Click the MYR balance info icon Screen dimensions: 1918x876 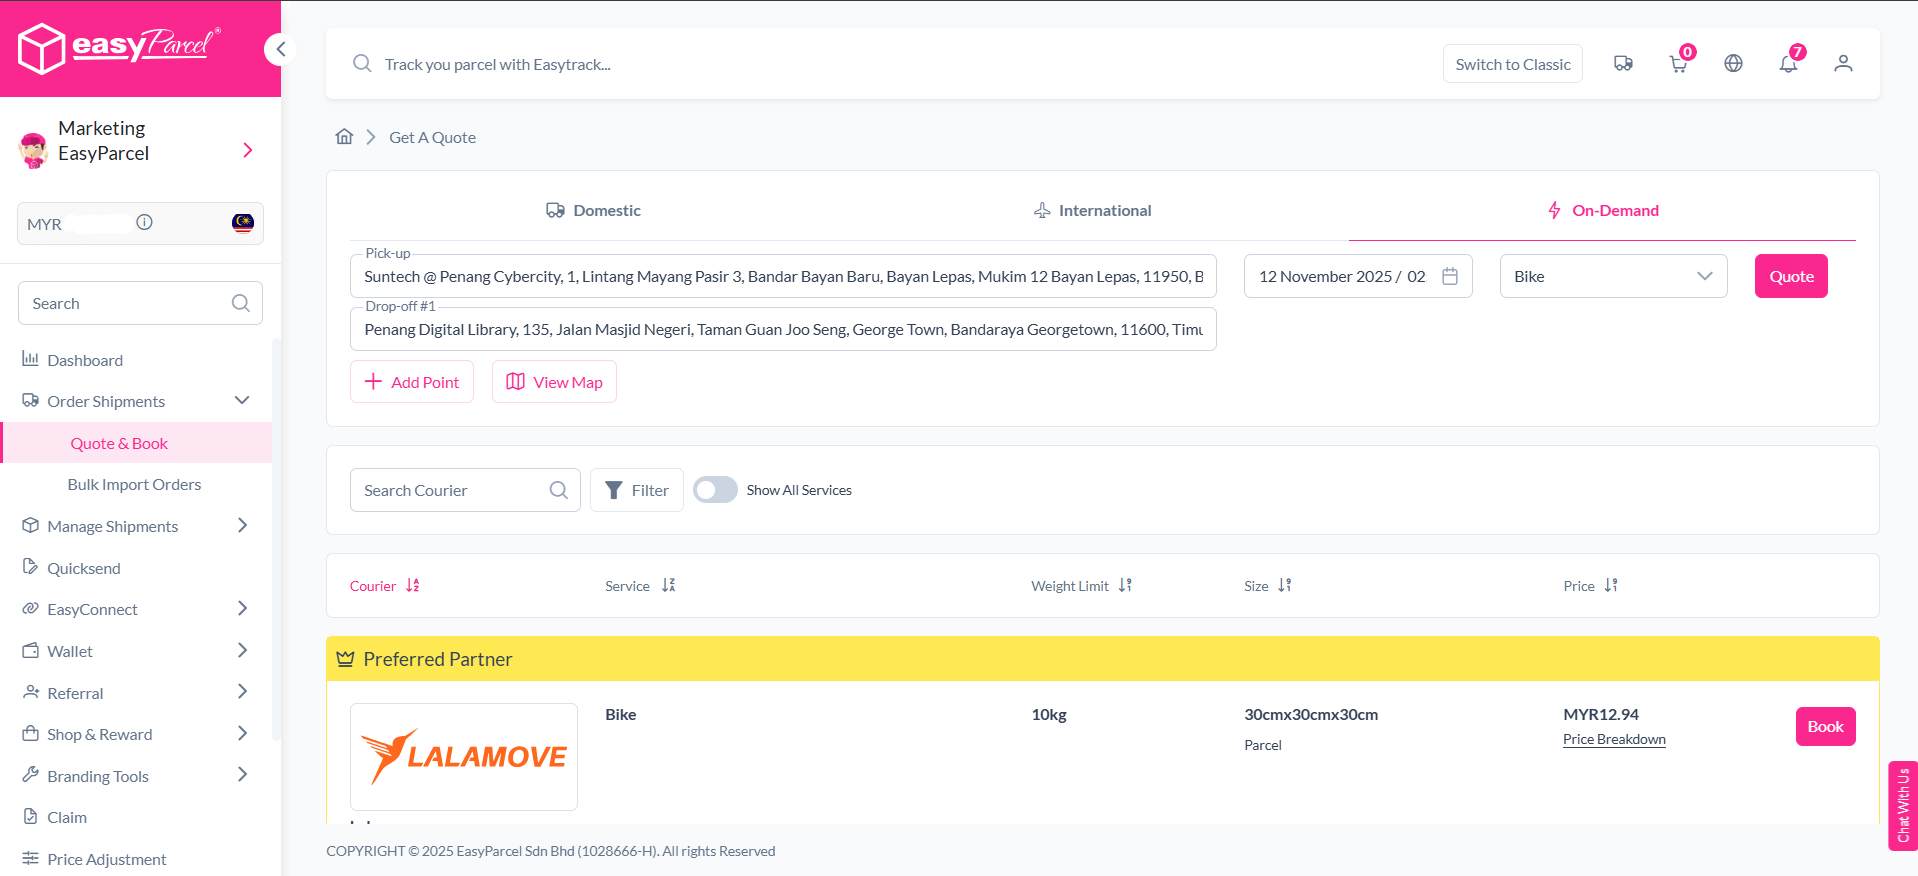[145, 223]
